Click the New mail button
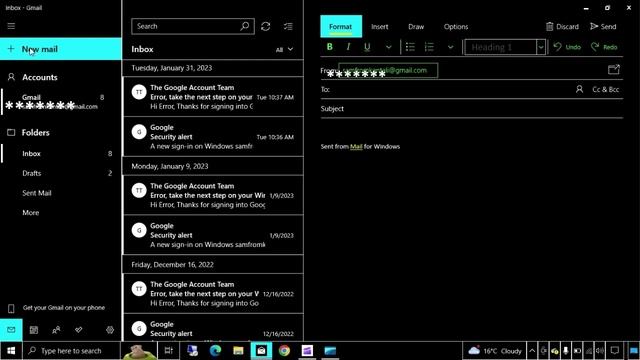Viewport: 640px width, 360px height. (x=61, y=49)
